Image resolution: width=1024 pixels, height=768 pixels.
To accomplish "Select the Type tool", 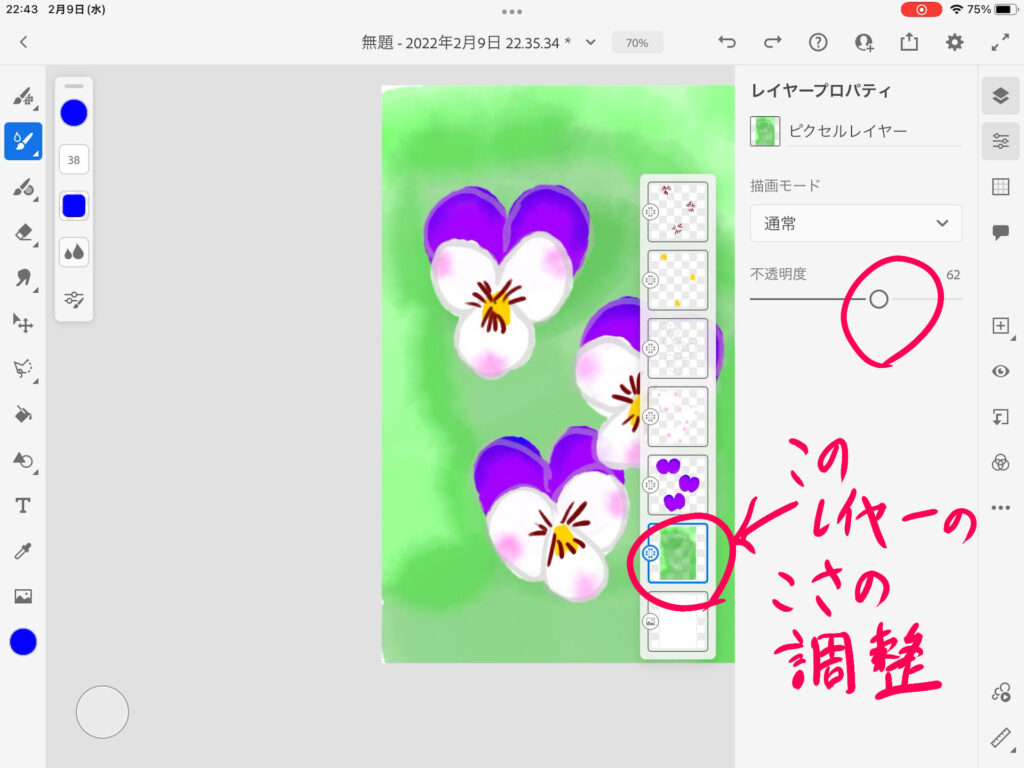I will [x=23, y=506].
